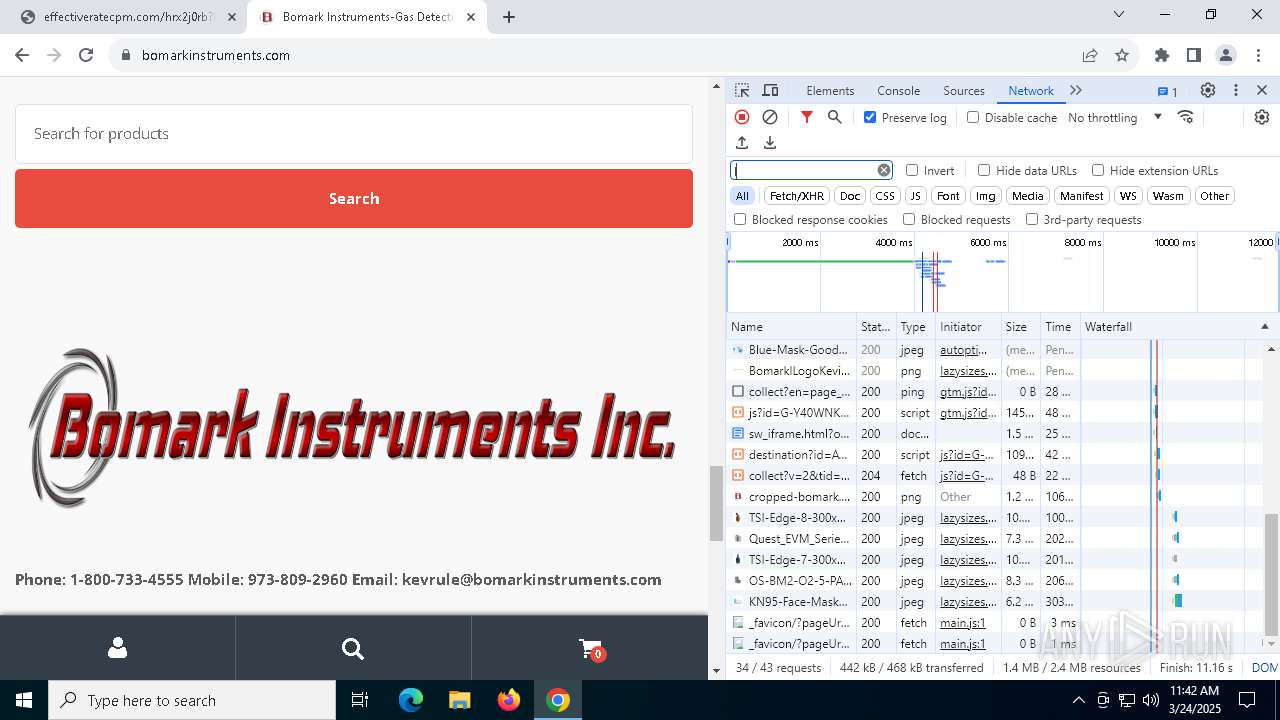Share this page icon
Screen dimensions: 1280x720
point(1090,55)
